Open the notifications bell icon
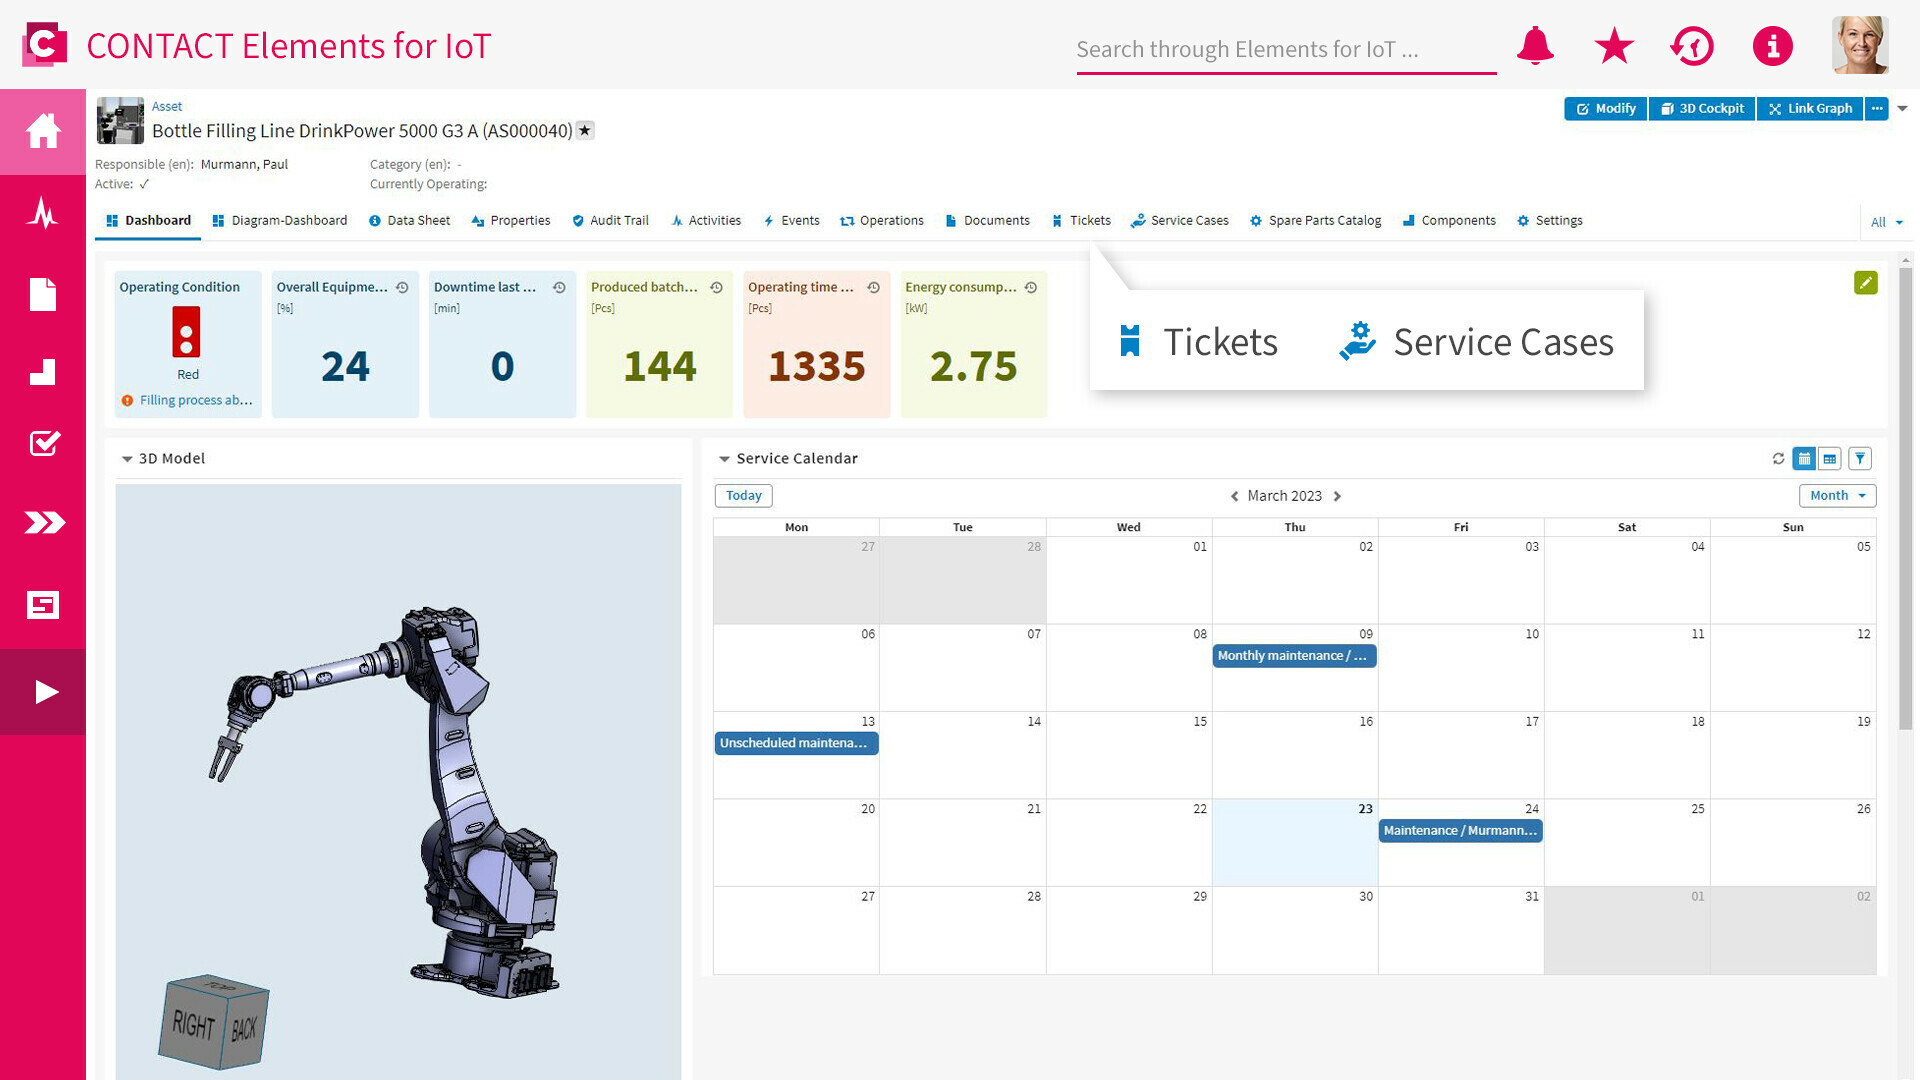1920x1080 pixels. (x=1535, y=46)
